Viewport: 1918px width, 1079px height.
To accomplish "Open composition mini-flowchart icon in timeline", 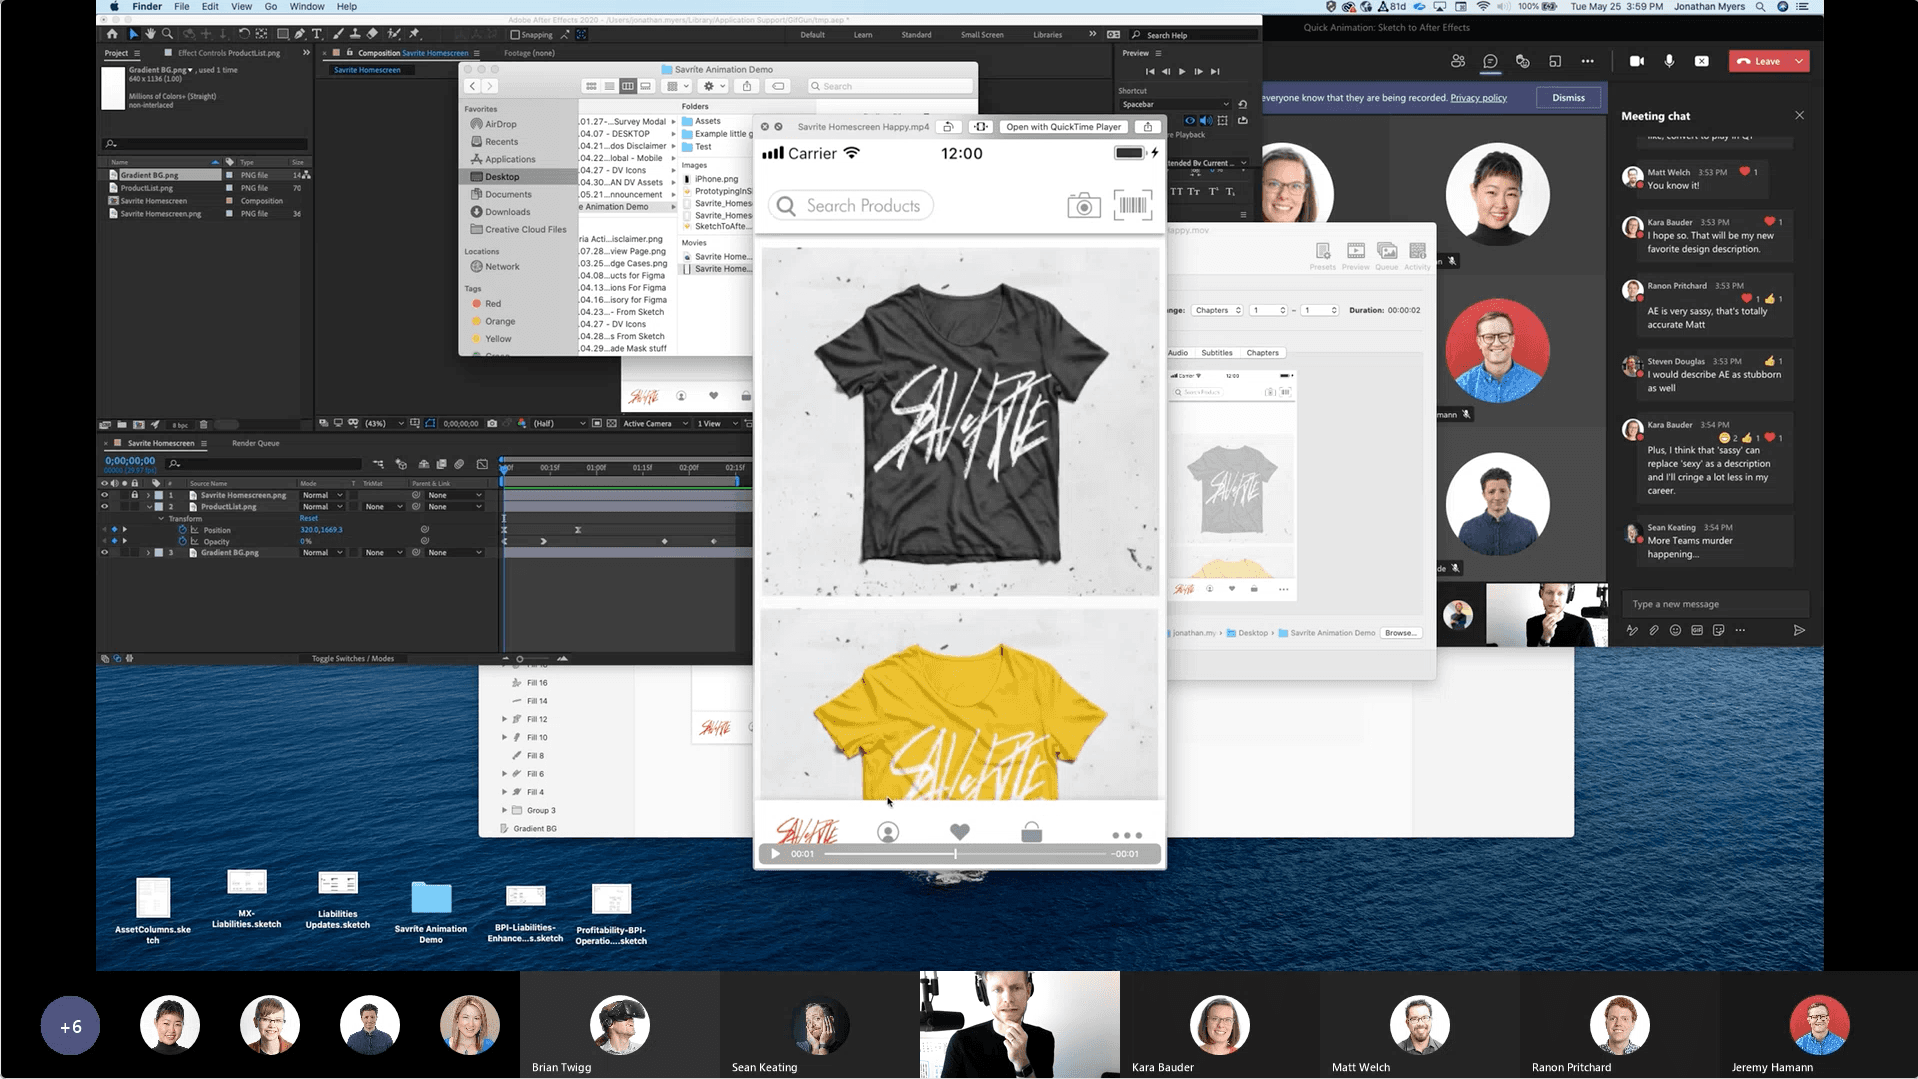I will coord(378,464).
